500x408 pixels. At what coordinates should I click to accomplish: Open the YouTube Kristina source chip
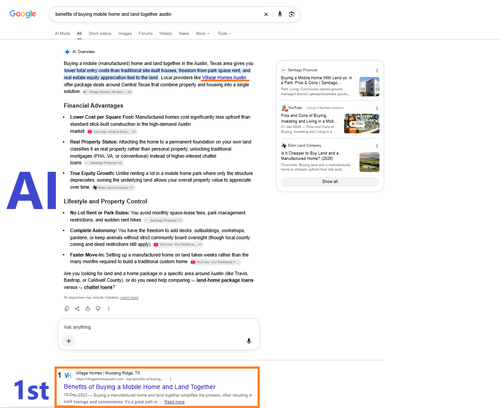point(112,132)
